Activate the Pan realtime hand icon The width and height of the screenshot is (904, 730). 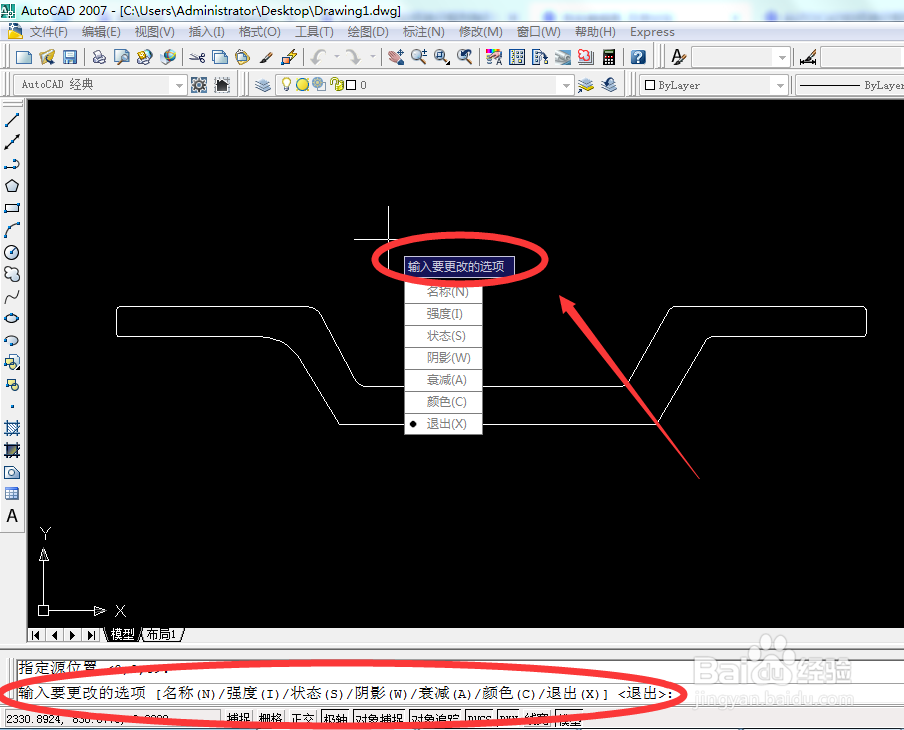396,57
